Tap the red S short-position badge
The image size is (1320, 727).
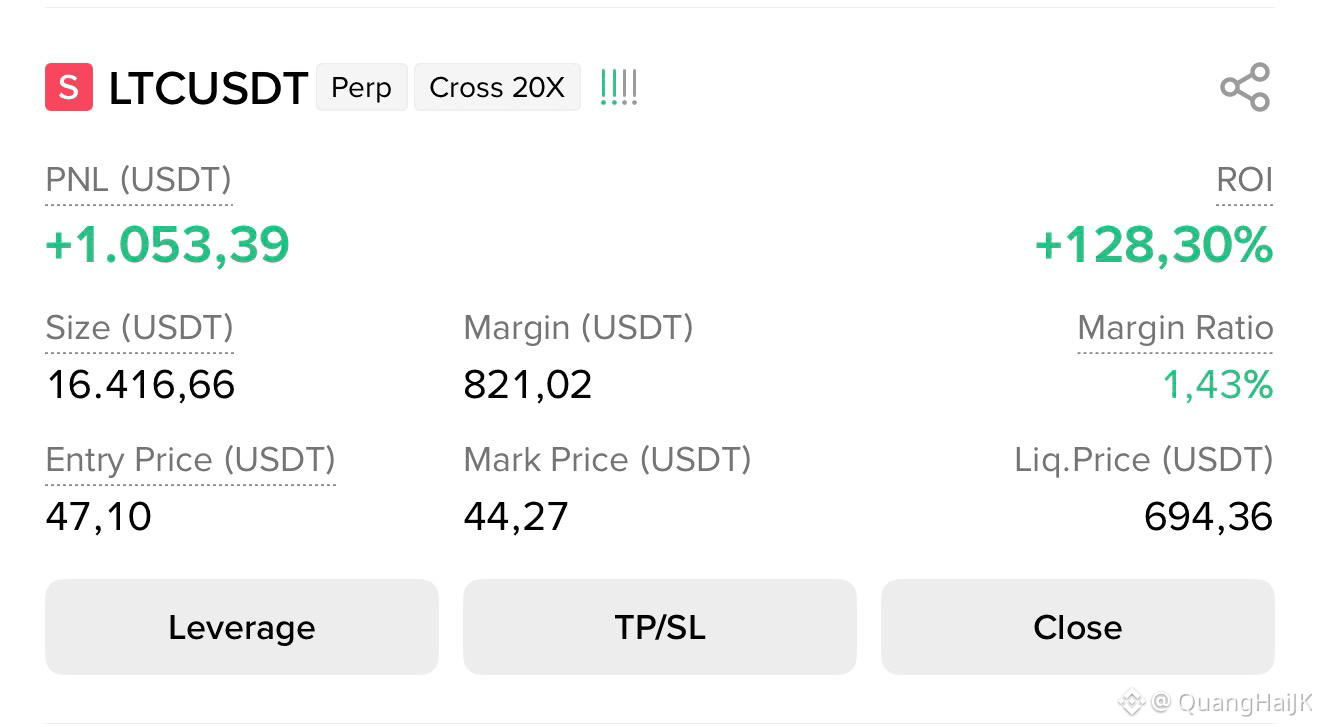[69, 87]
